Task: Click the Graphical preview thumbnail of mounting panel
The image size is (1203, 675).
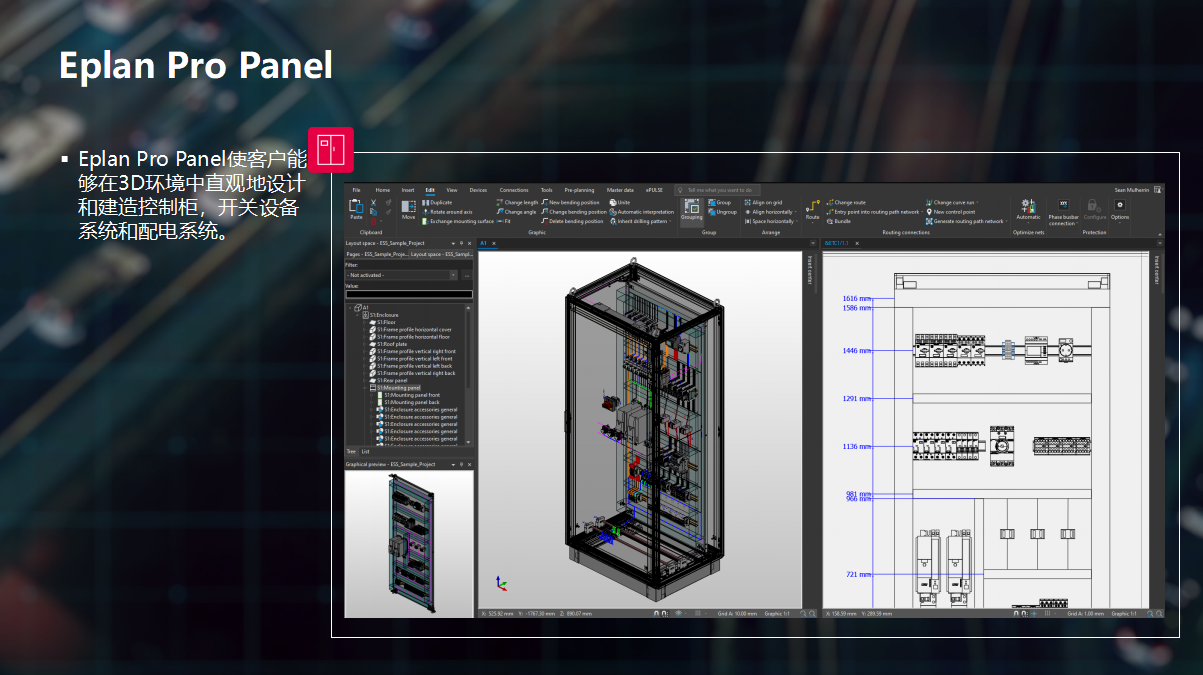Action: click(x=409, y=543)
